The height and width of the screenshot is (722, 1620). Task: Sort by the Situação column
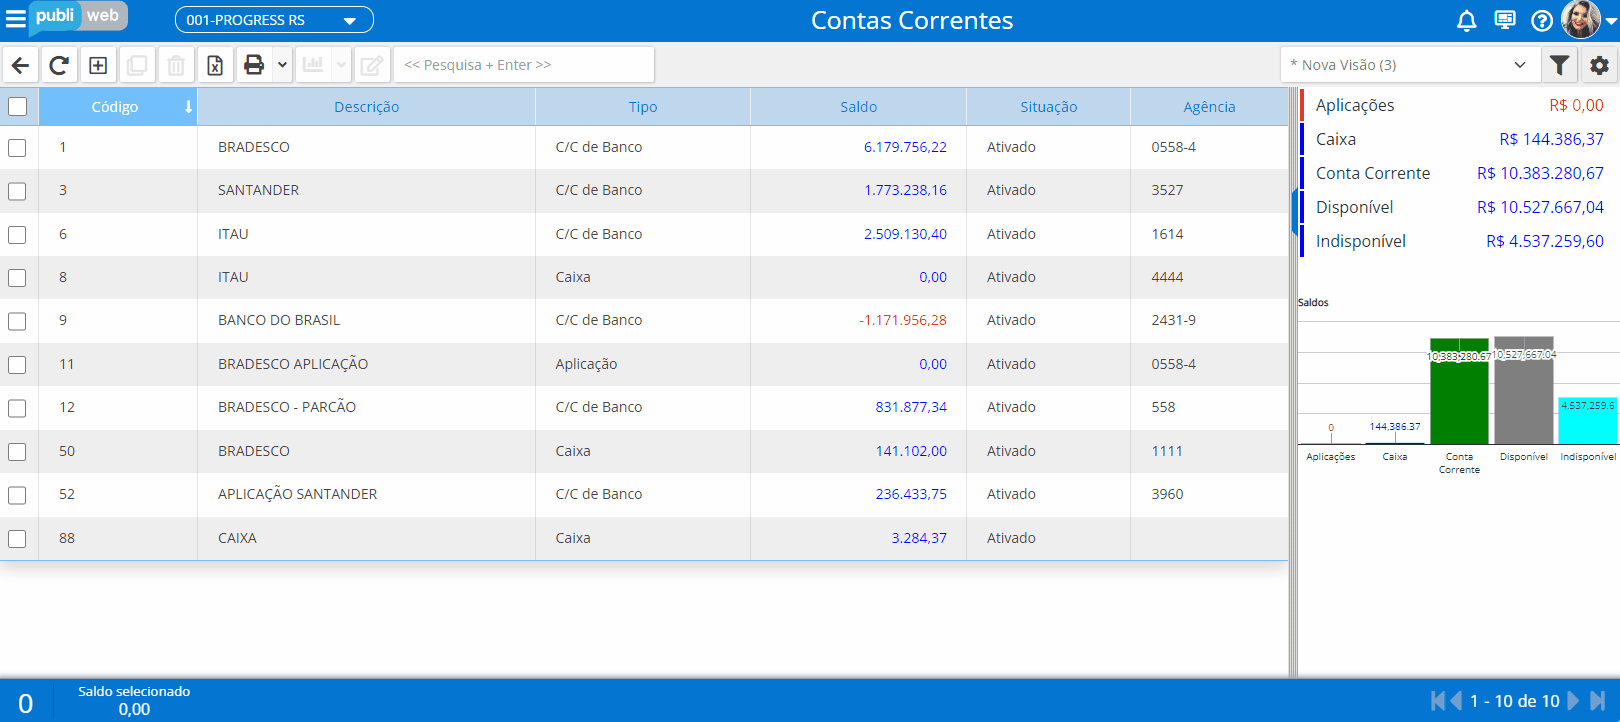(1048, 107)
